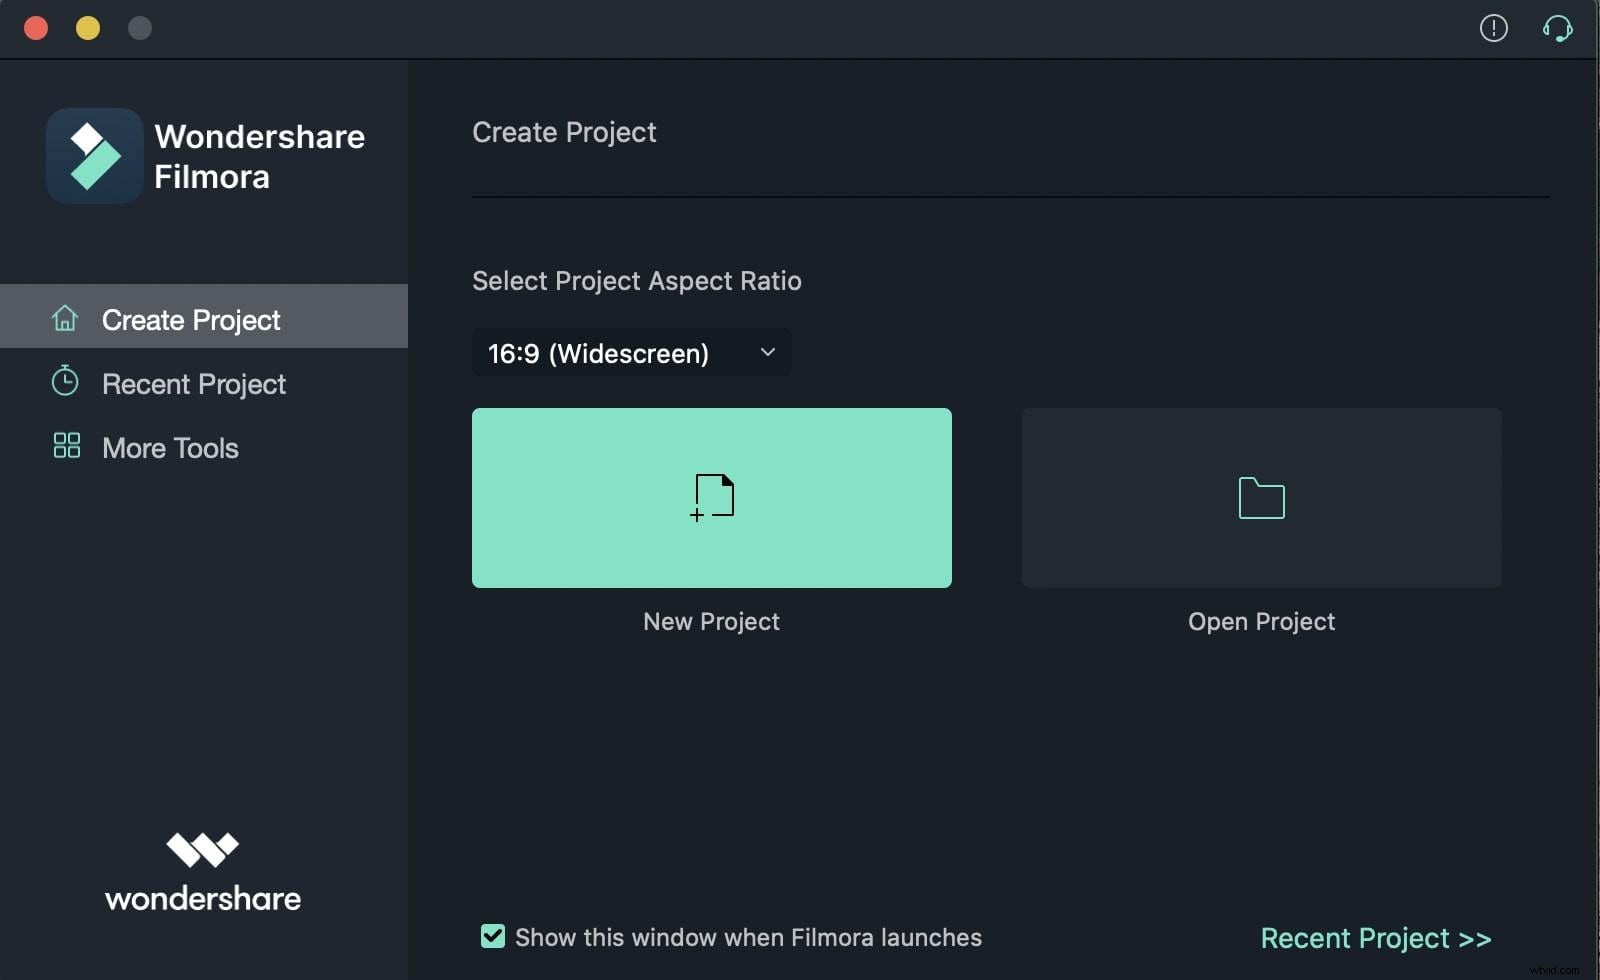
Task: Expand the 16:9 Widescreen selector
Action: [x=630, y=352]
